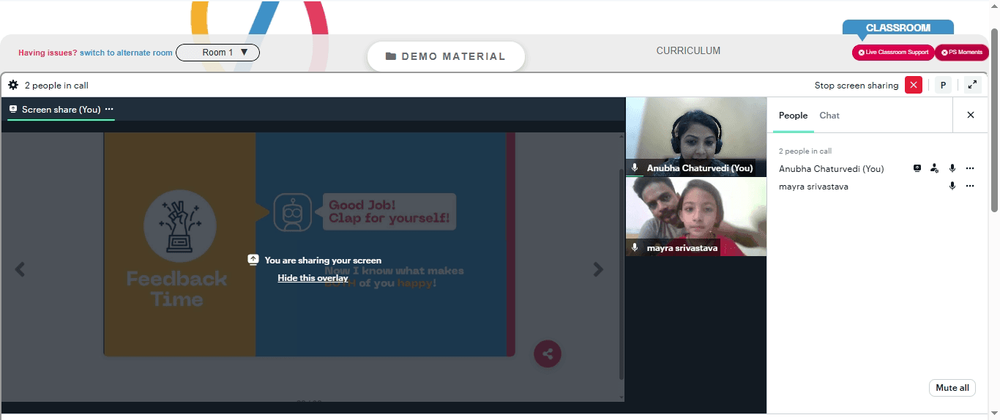Click Anubha's owner person icon in list
Viewport: 1000px width, 420px height.
coord(934,168)
